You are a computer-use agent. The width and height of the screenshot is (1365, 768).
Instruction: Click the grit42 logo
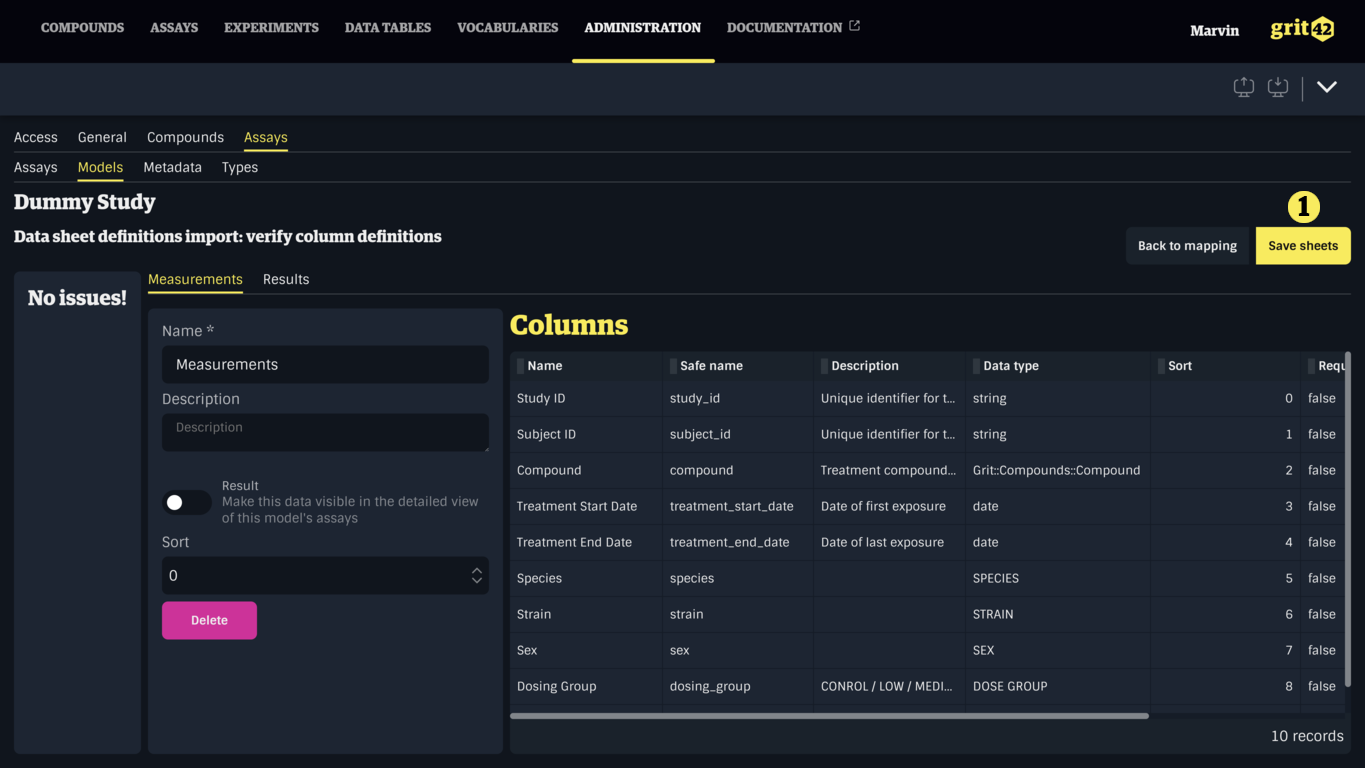(1301, 29)
